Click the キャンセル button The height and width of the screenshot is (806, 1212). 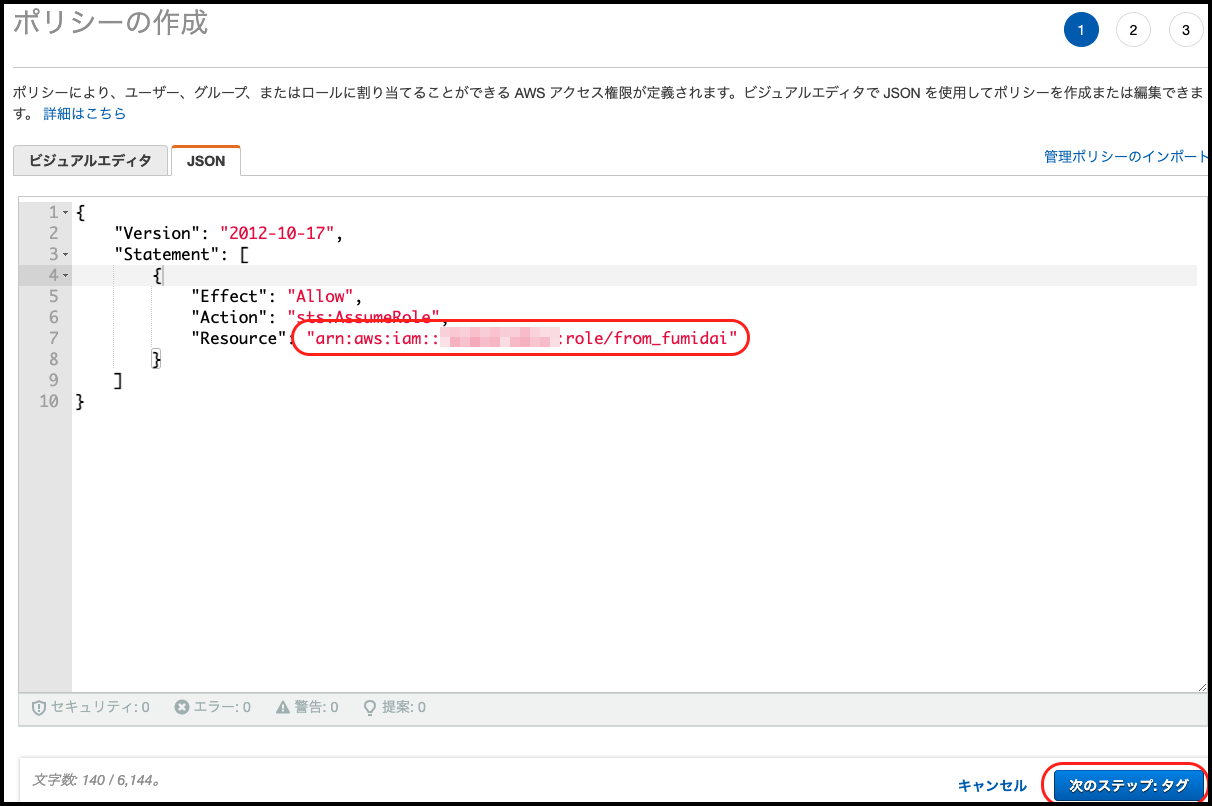992,786
